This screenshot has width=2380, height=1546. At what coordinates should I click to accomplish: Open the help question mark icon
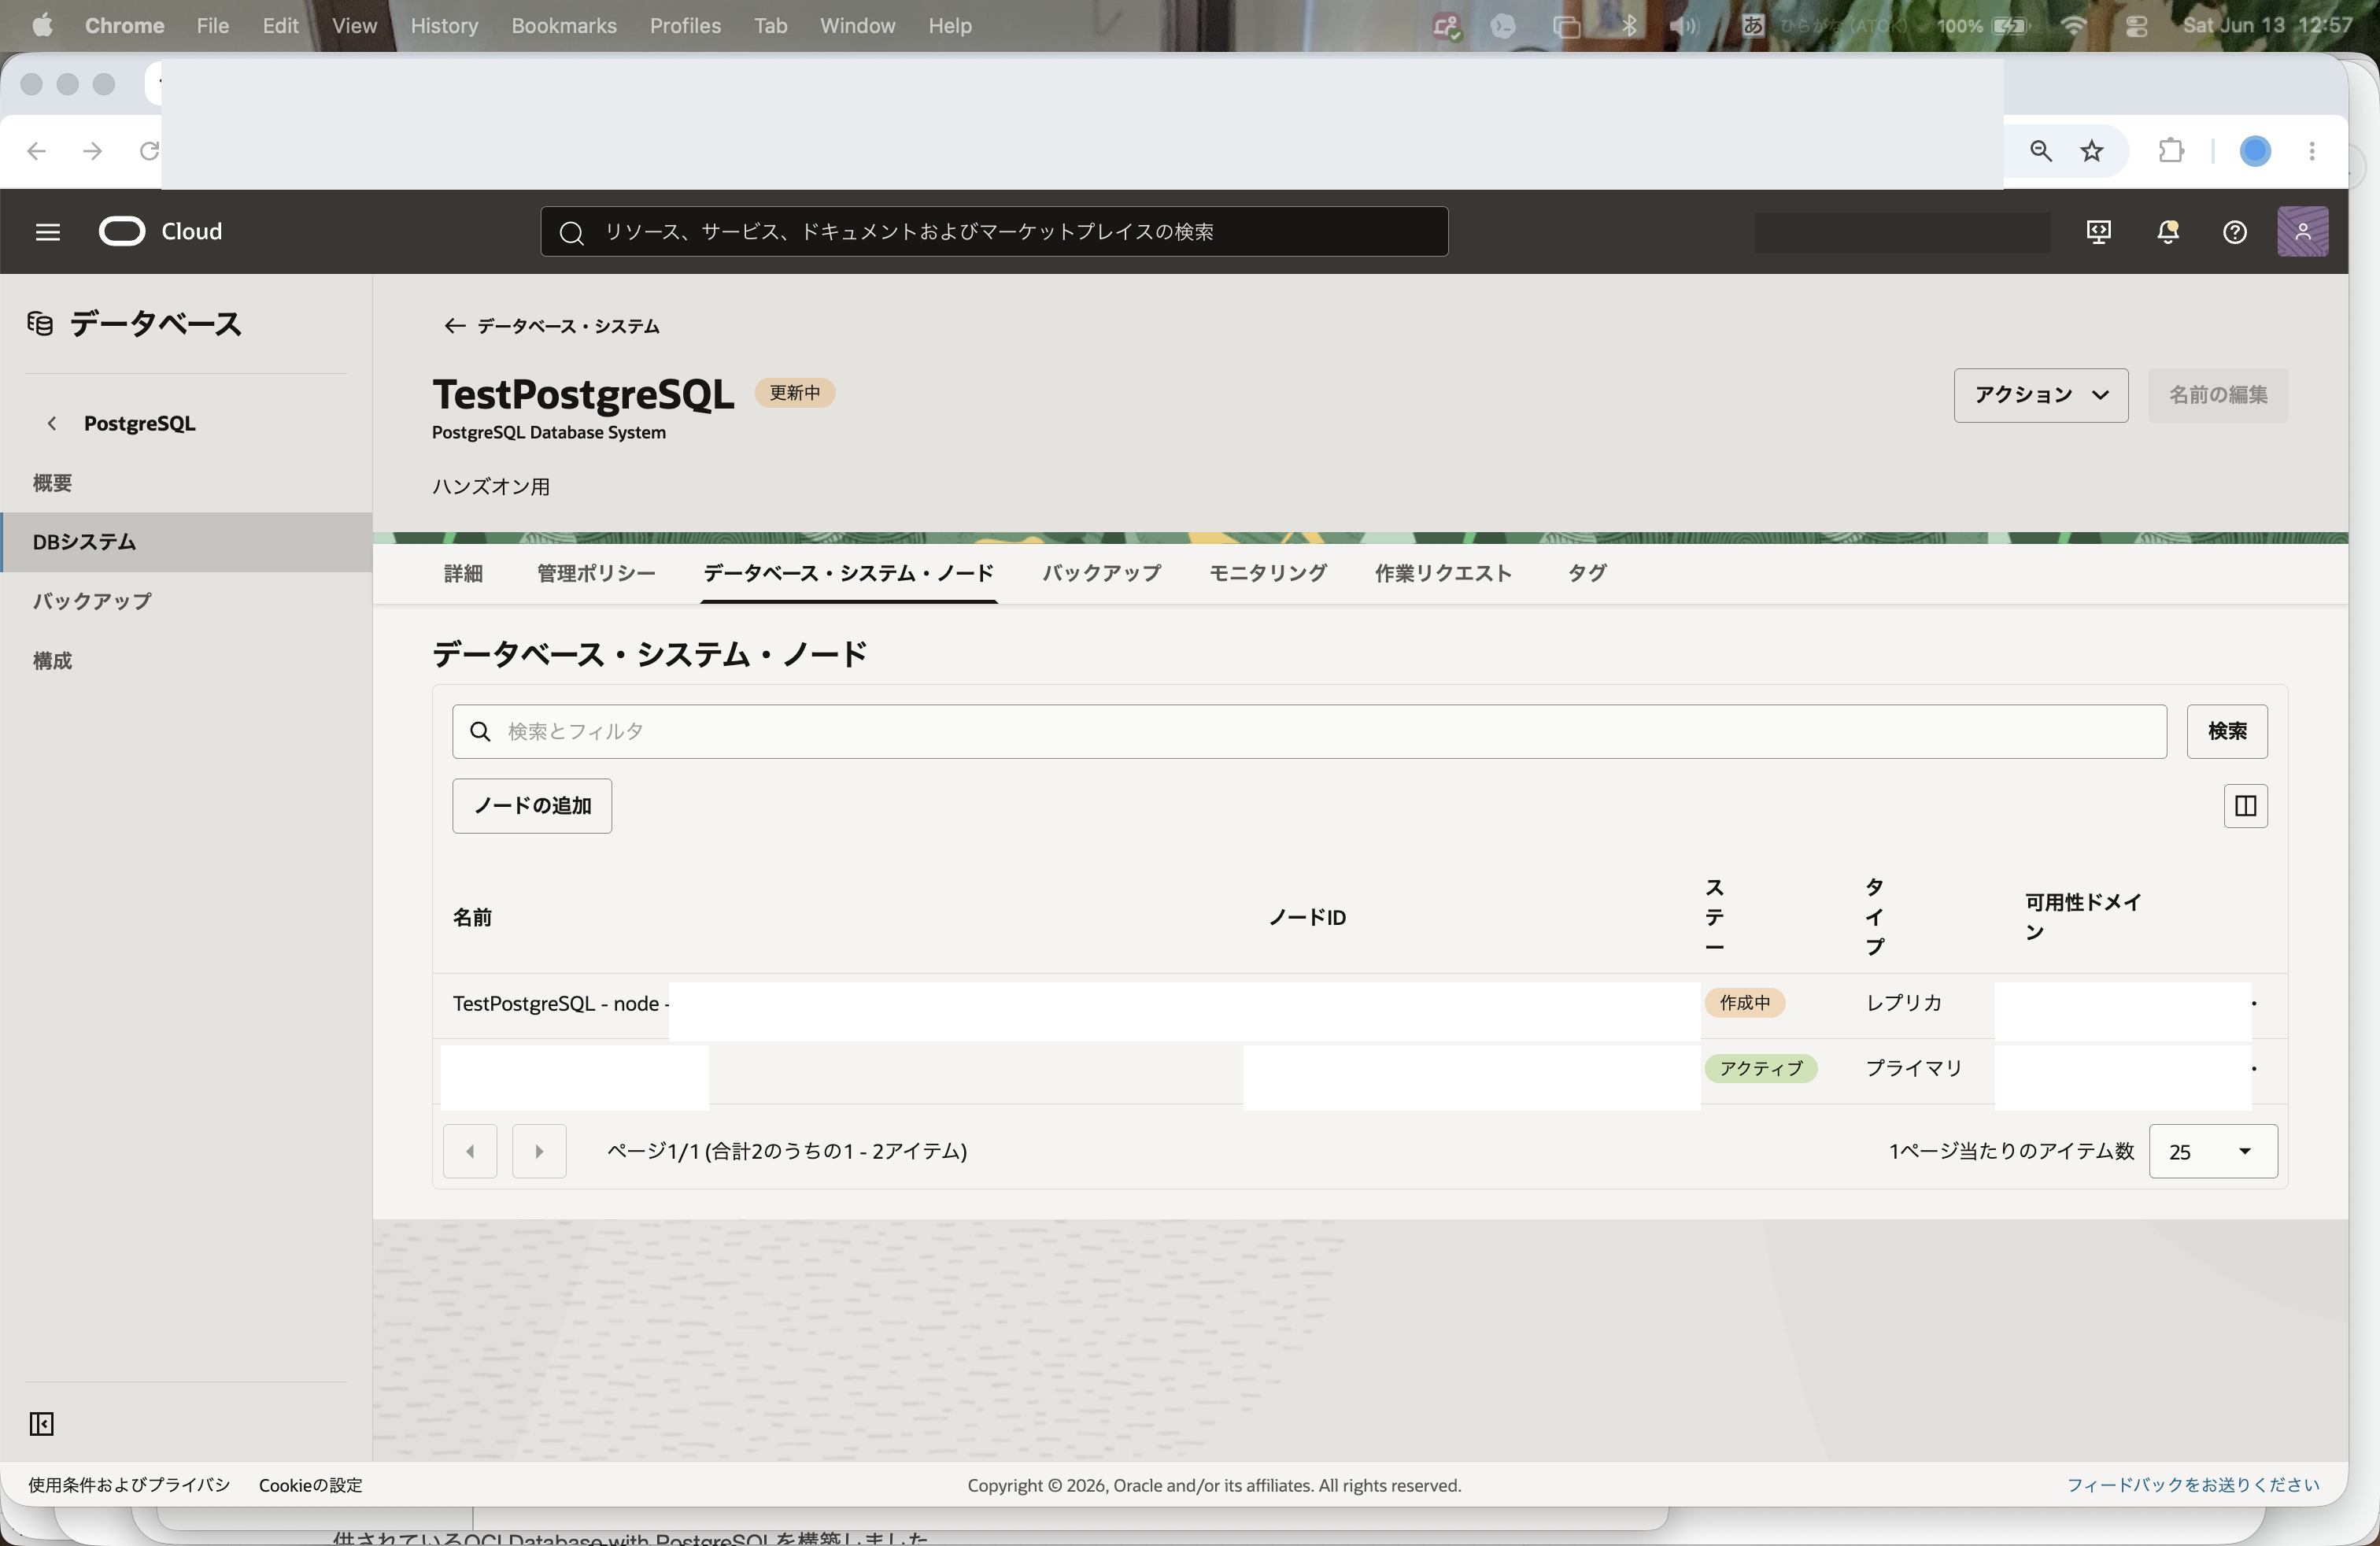(x=2234, y=232)
